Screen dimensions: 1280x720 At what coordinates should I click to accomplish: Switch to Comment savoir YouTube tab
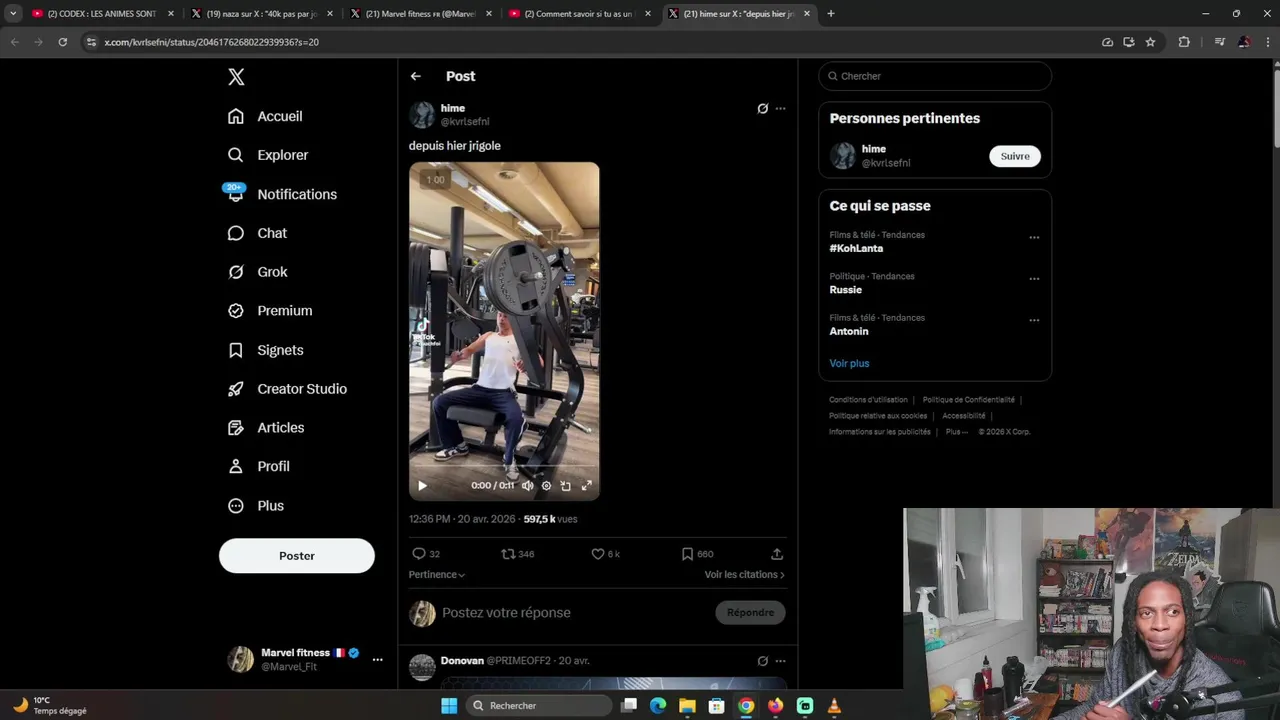(x=579, y=14)
